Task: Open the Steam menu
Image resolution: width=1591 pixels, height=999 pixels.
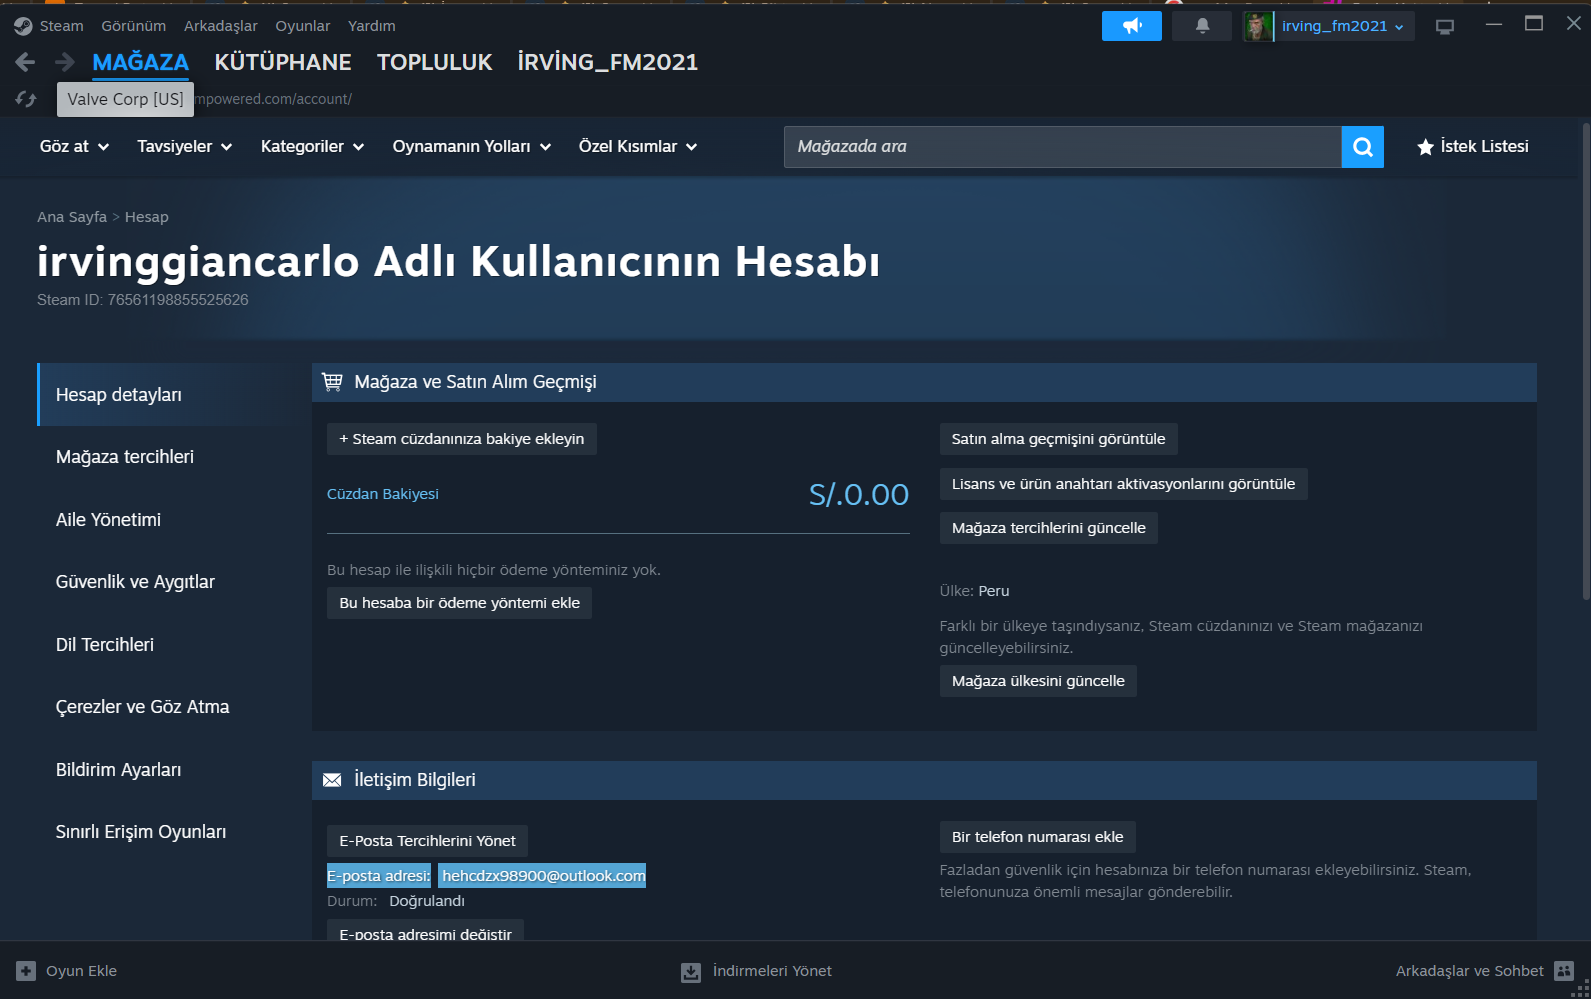Action: coord(61,26)
